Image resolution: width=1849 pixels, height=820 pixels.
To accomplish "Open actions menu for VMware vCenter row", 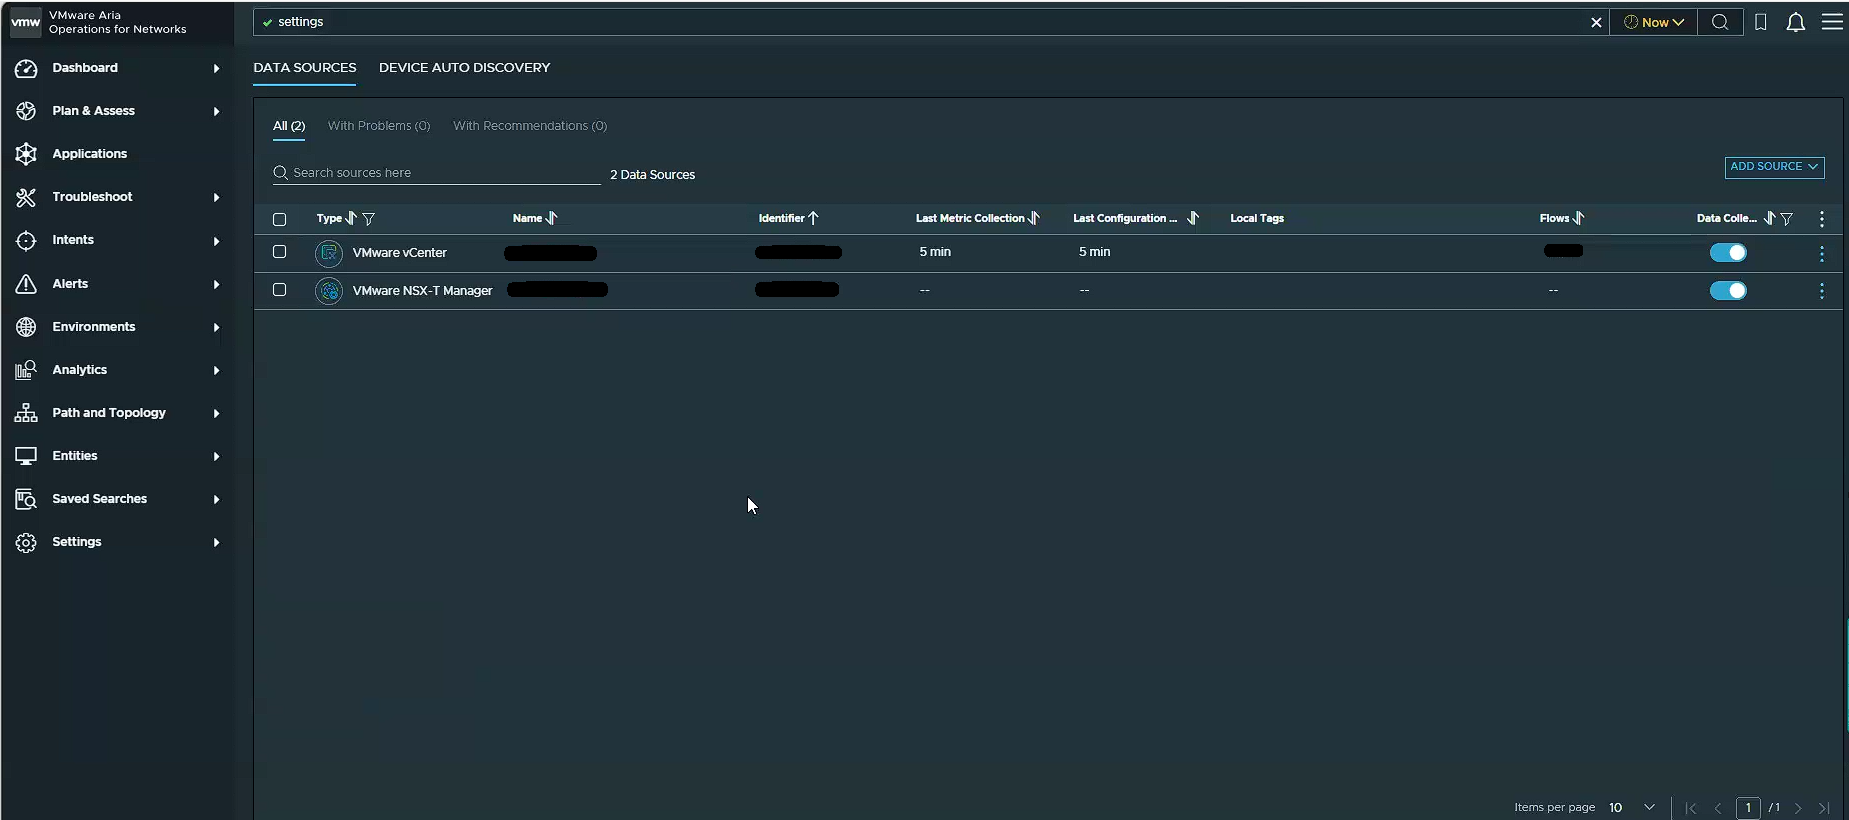I will 1822,254.
